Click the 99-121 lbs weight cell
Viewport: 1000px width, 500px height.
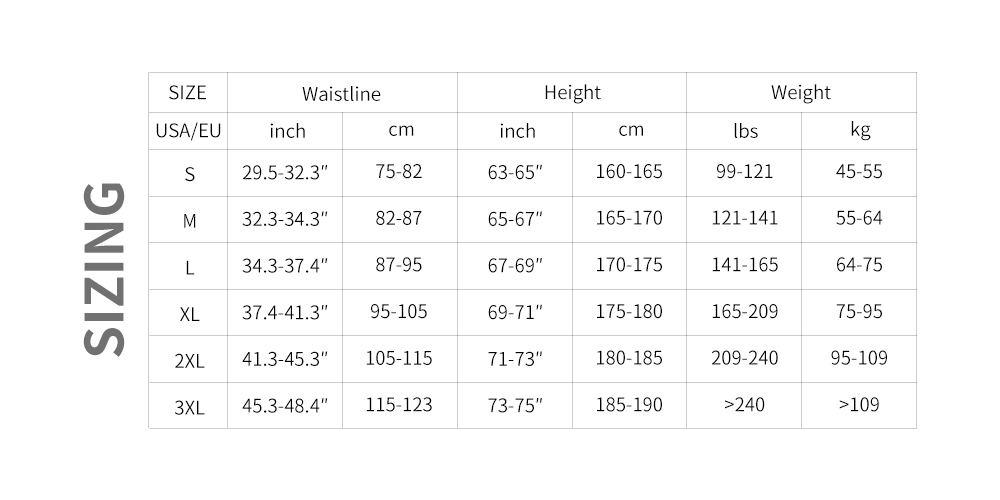pyautogui.click(x=744, y=172)
